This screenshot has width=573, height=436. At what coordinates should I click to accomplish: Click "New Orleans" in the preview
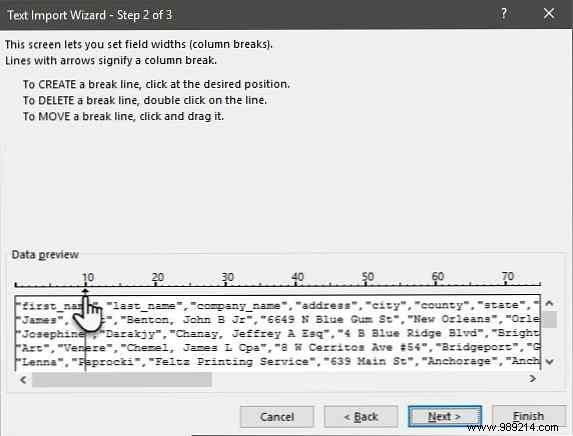coord(452,319)
